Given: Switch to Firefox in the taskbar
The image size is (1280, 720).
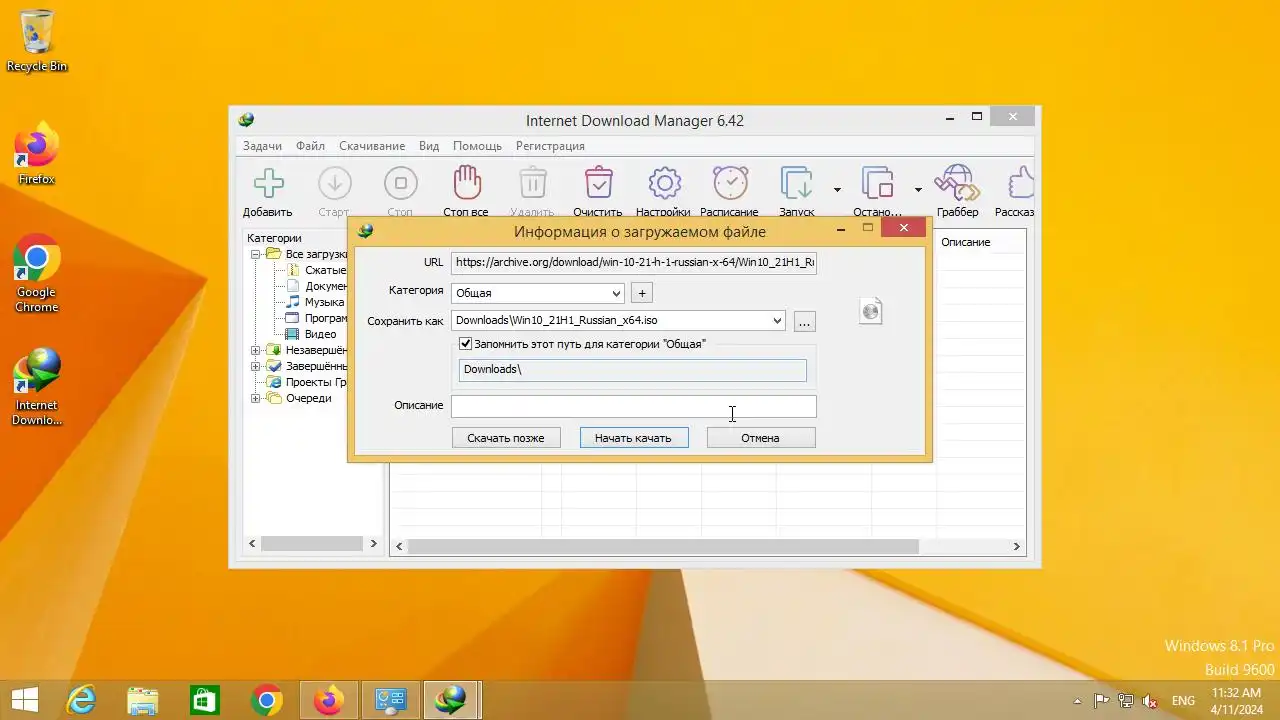Looking at the screenshot, I should pyautogui.click(x=328, y=700).
